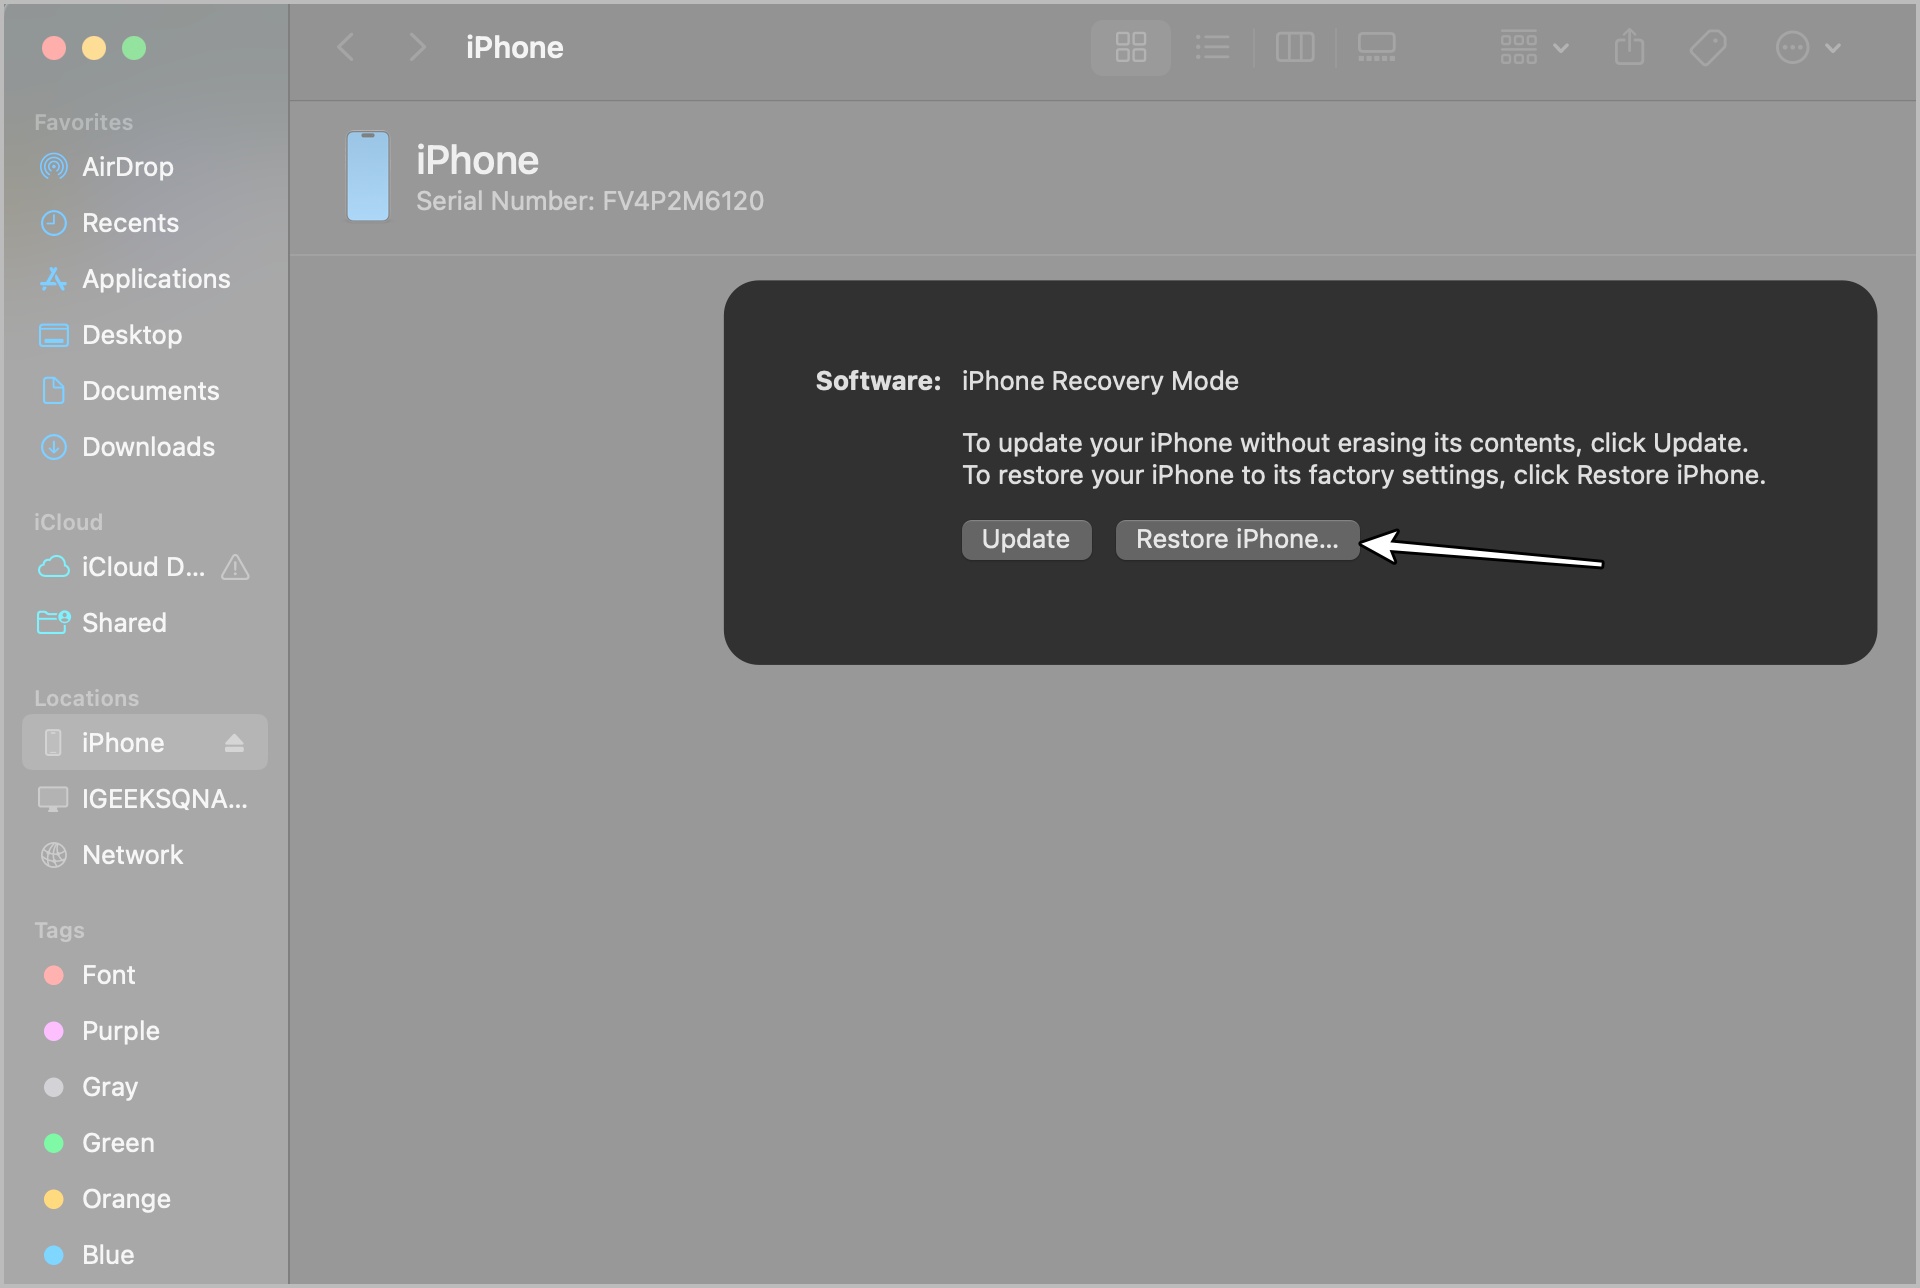Open the Shared section under iCloud

pyautogui.click(x=124, y=622)
